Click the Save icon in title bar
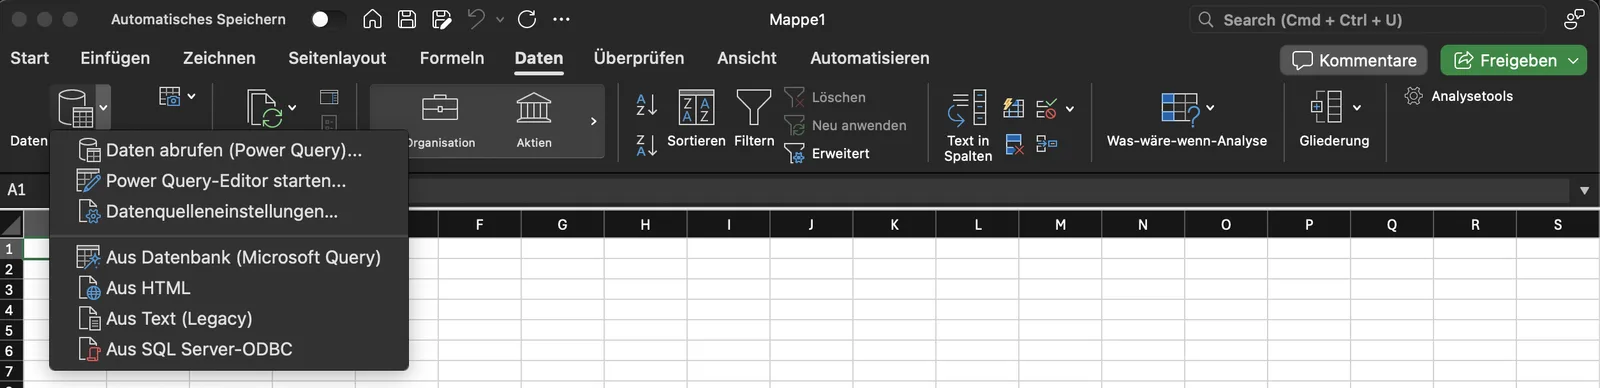 [x=407, y=19]
